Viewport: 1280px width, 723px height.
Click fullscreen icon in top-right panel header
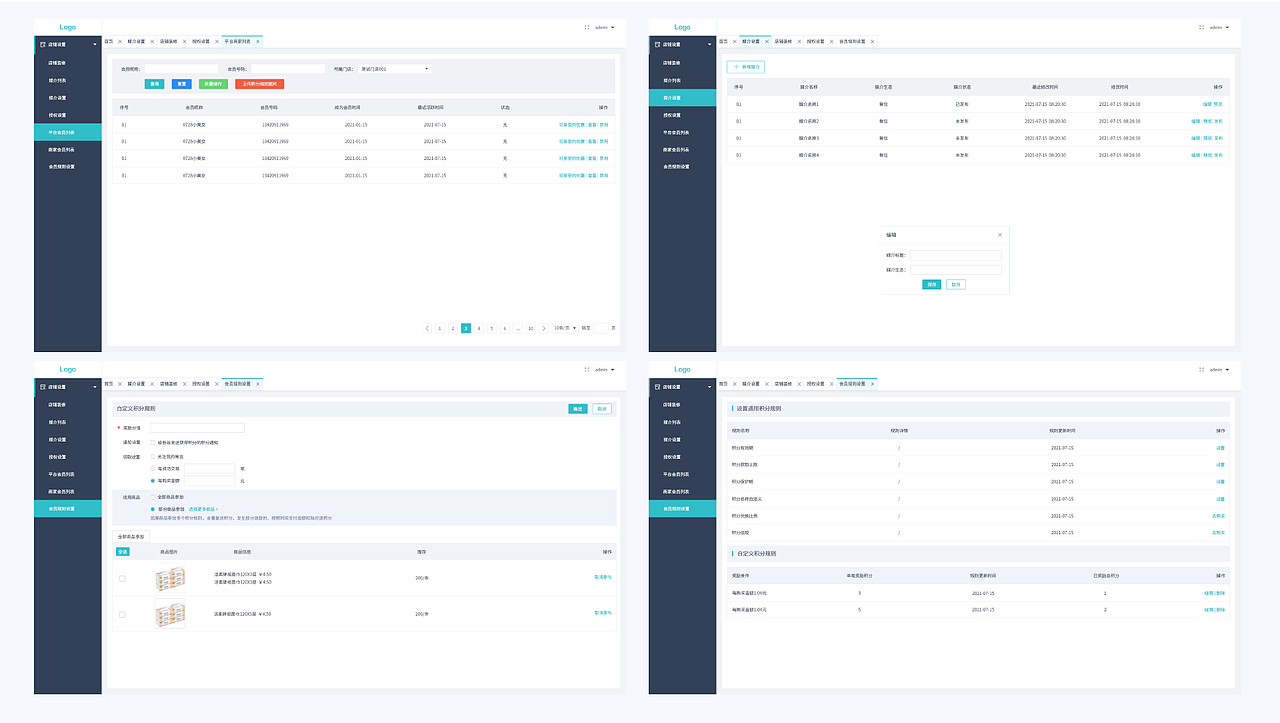(x=1202, y=27)
